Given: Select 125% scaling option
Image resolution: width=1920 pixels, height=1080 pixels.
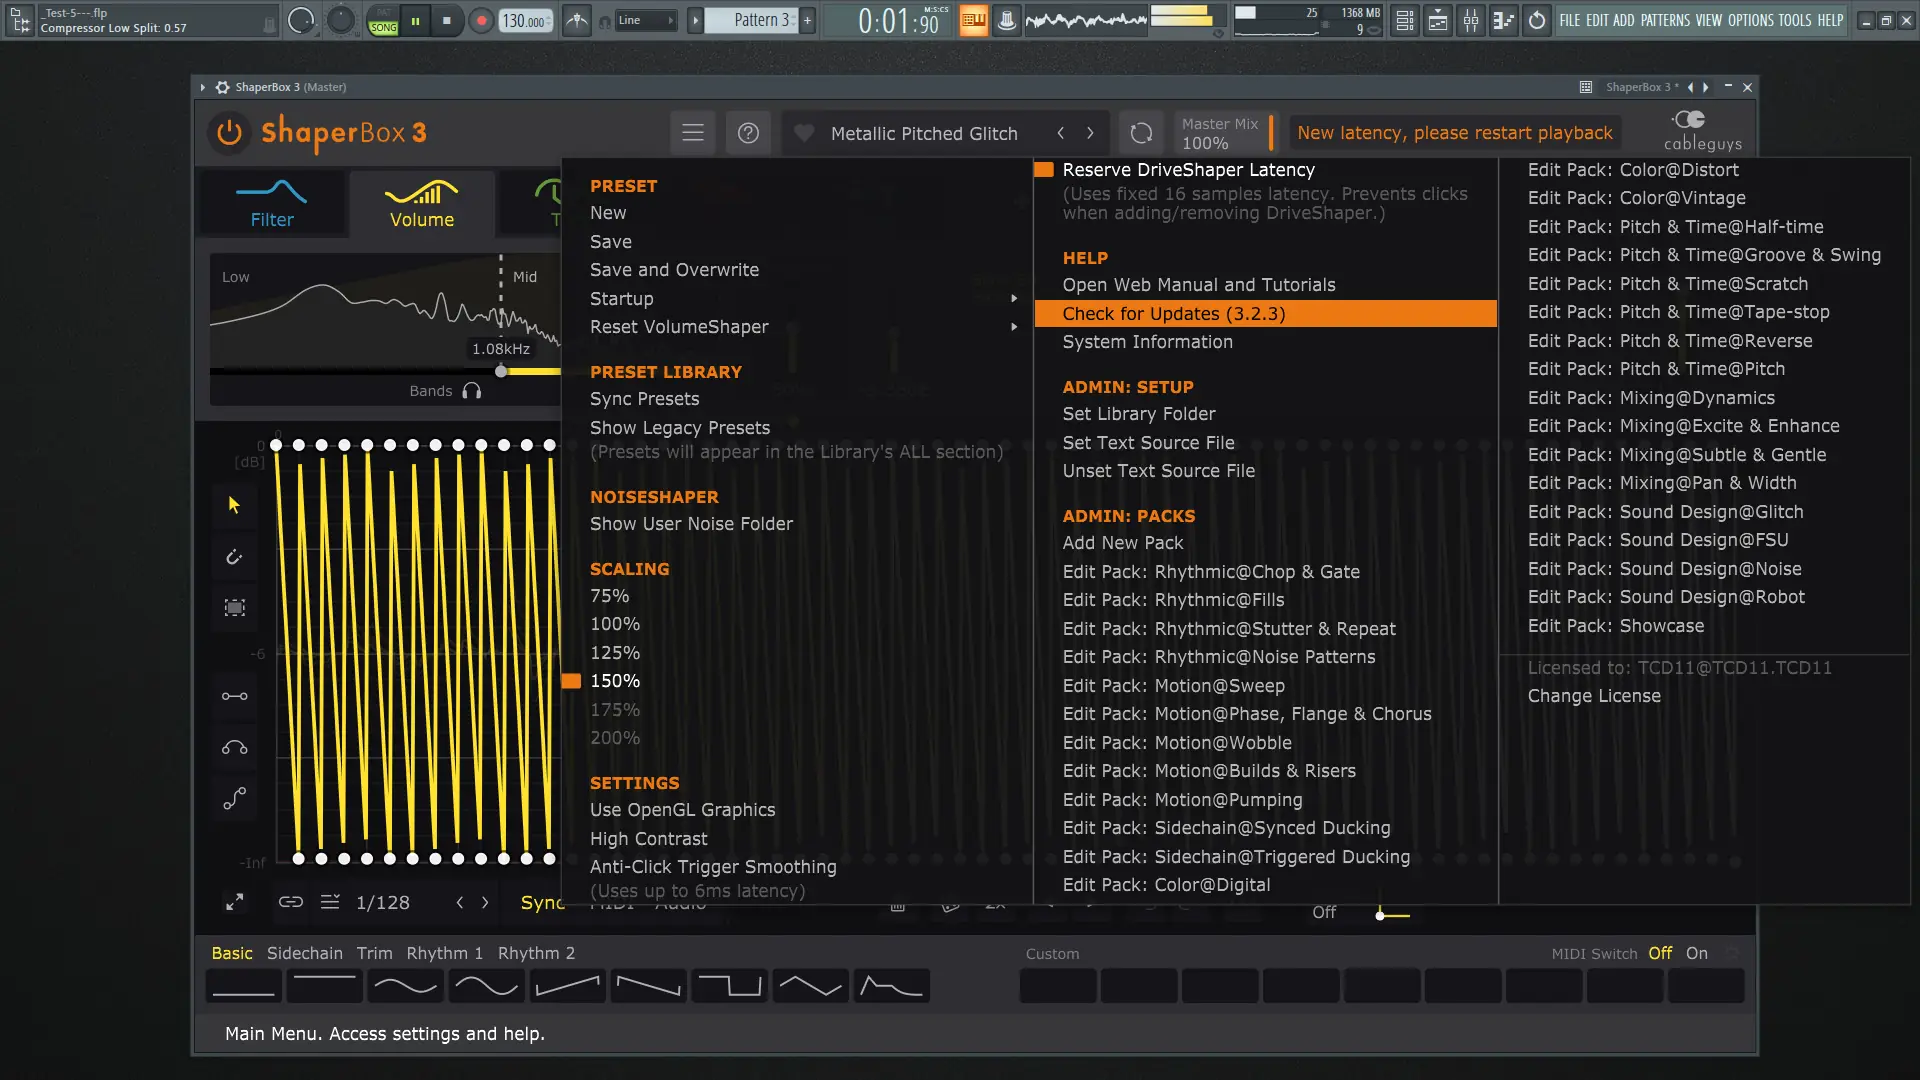Looking at the screenshot, I should 614,653.
